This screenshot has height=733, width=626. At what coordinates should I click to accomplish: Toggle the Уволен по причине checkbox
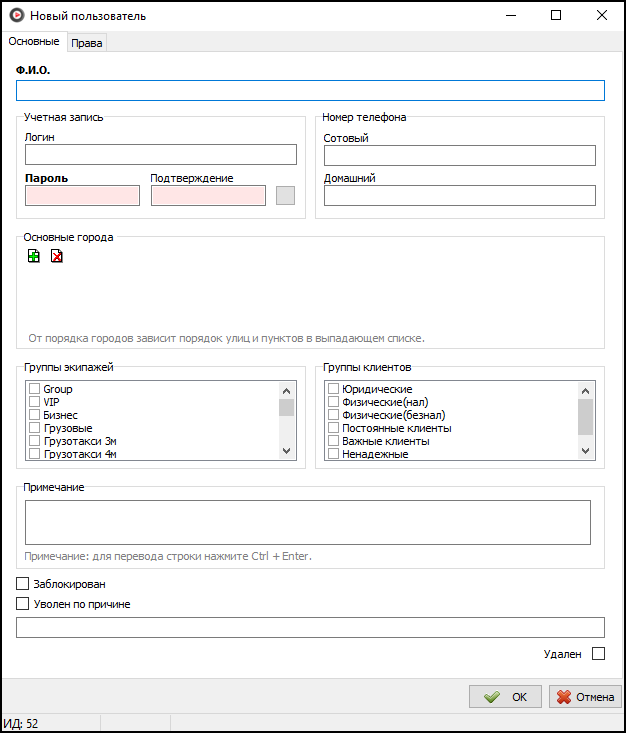pyautogui.click(x=23, y=604)
